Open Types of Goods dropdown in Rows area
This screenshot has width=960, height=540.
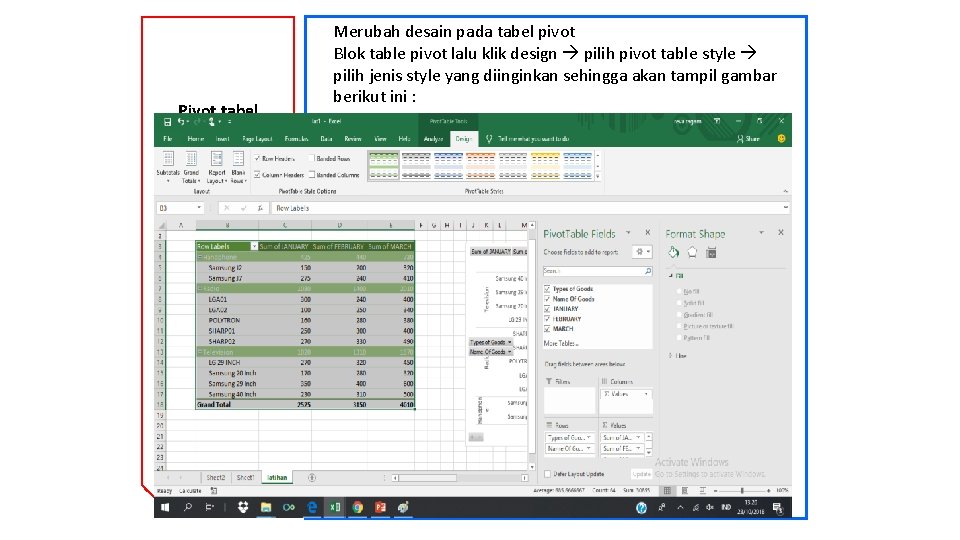coord(588,438)
